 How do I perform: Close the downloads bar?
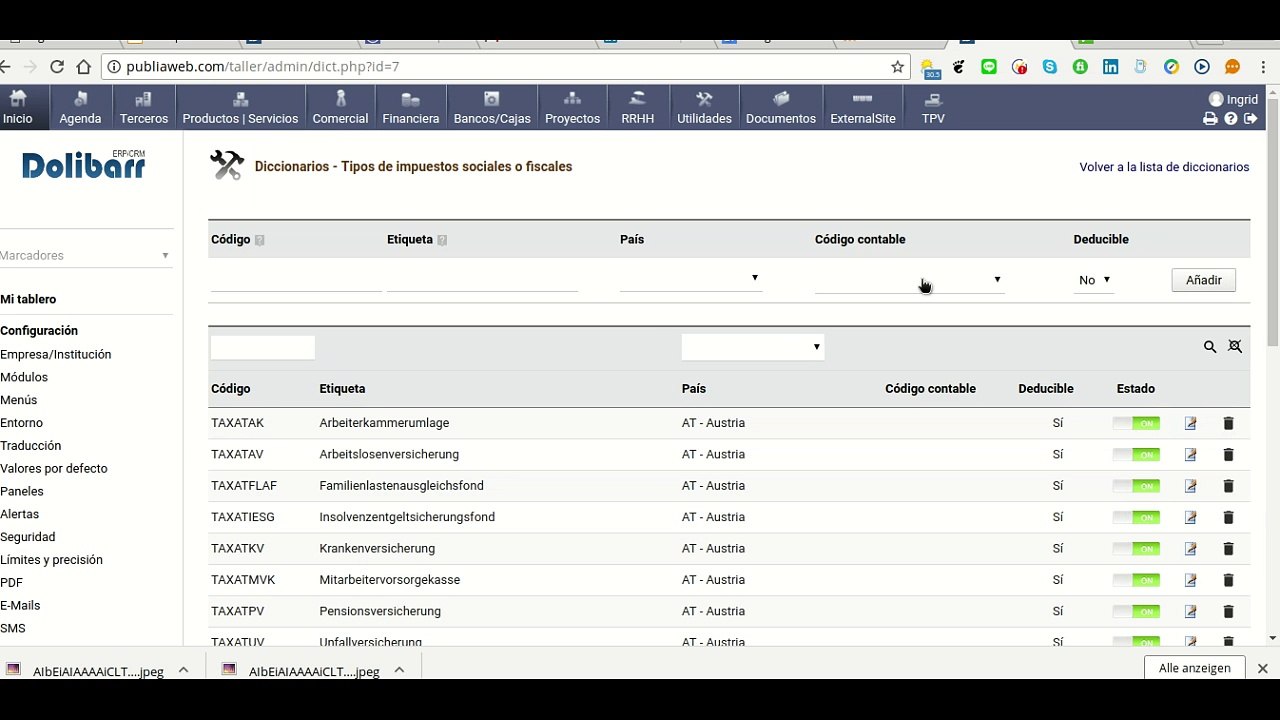click(x=1263, y=668)
